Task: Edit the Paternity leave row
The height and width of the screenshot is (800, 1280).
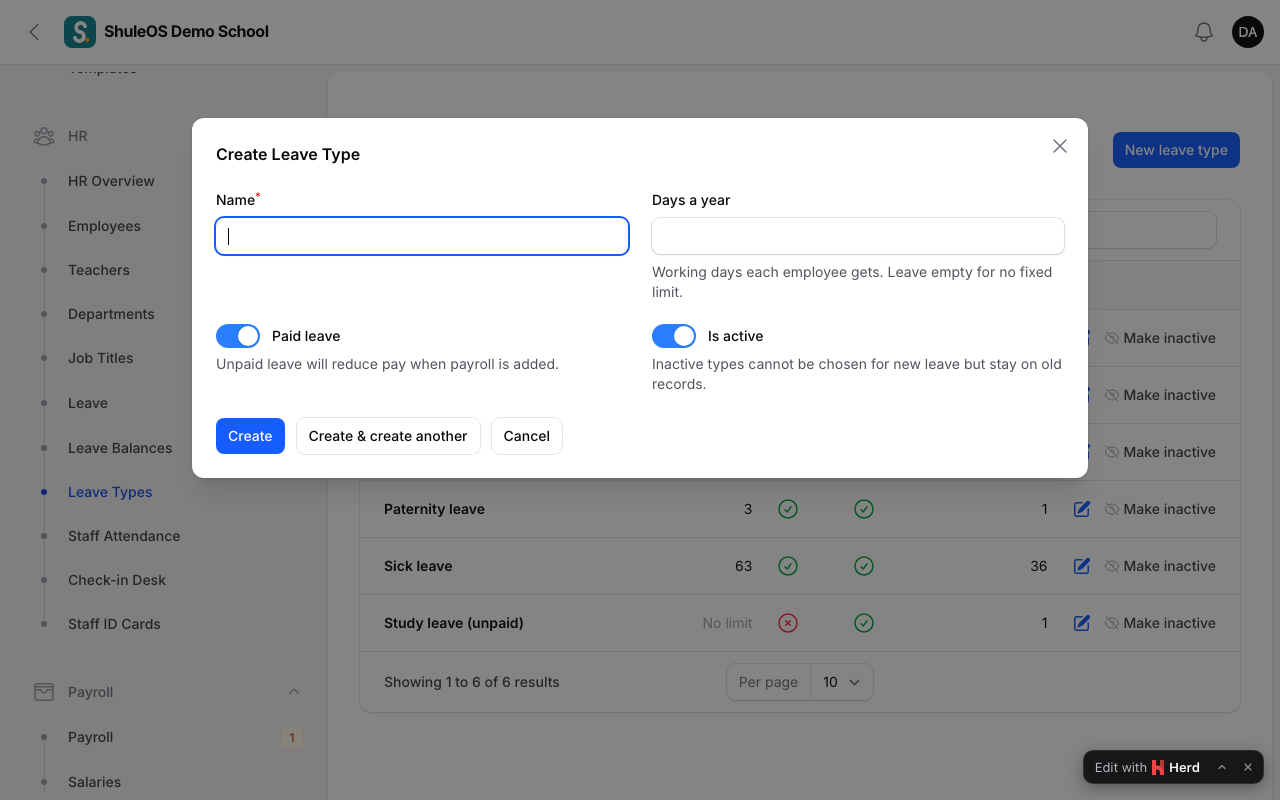Action: [1081, 509]
